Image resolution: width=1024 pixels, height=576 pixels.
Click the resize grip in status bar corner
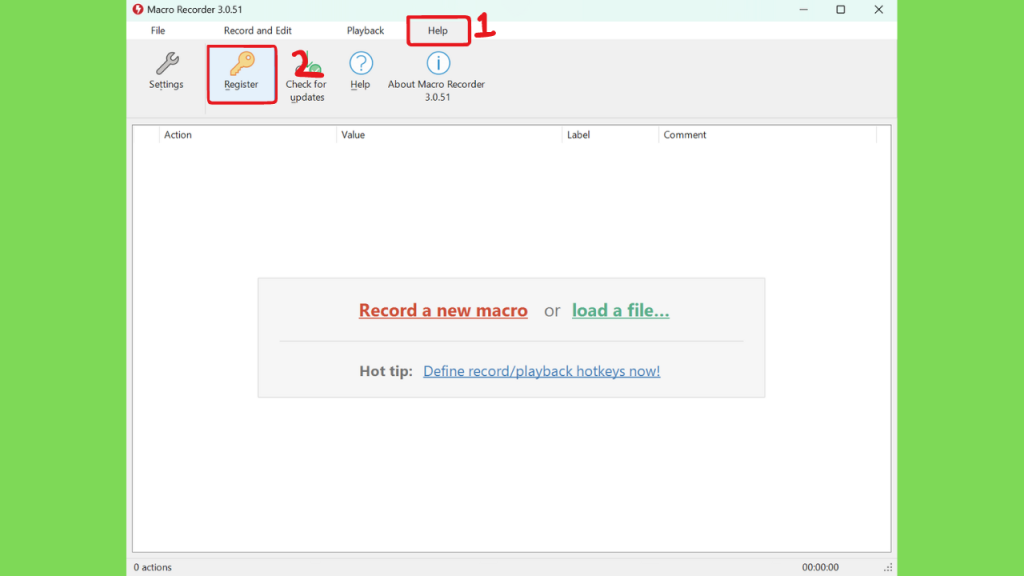888,568
